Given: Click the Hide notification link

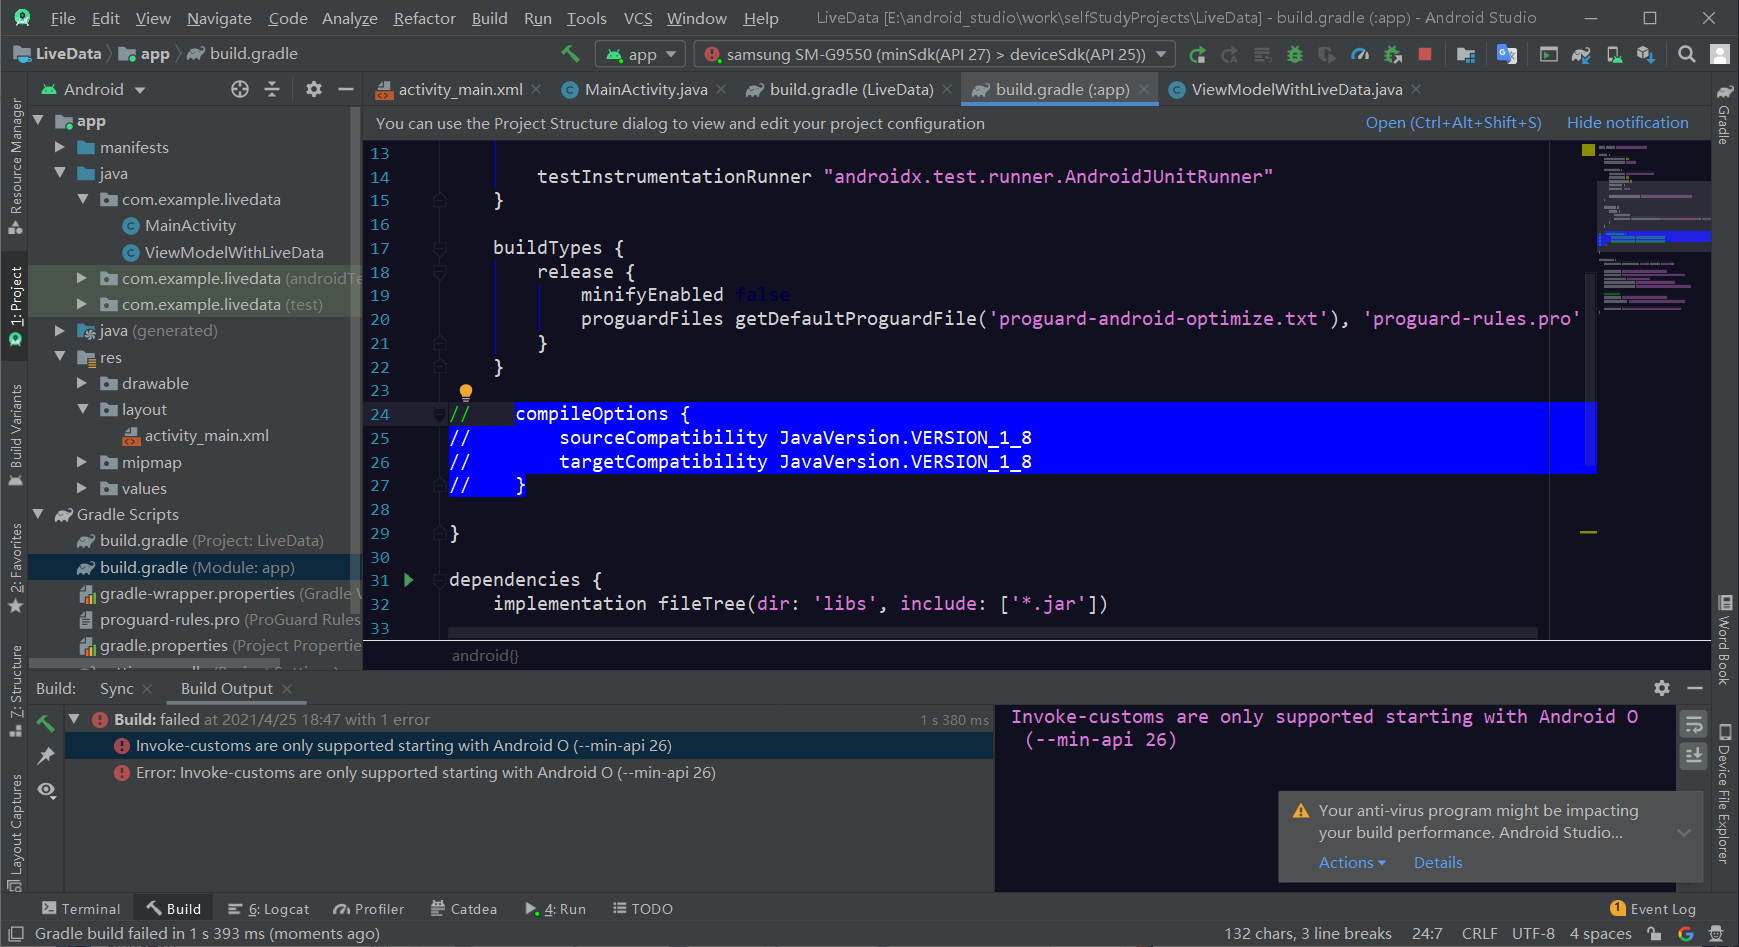Looking at the screenshot, I should coord(1626,122).
